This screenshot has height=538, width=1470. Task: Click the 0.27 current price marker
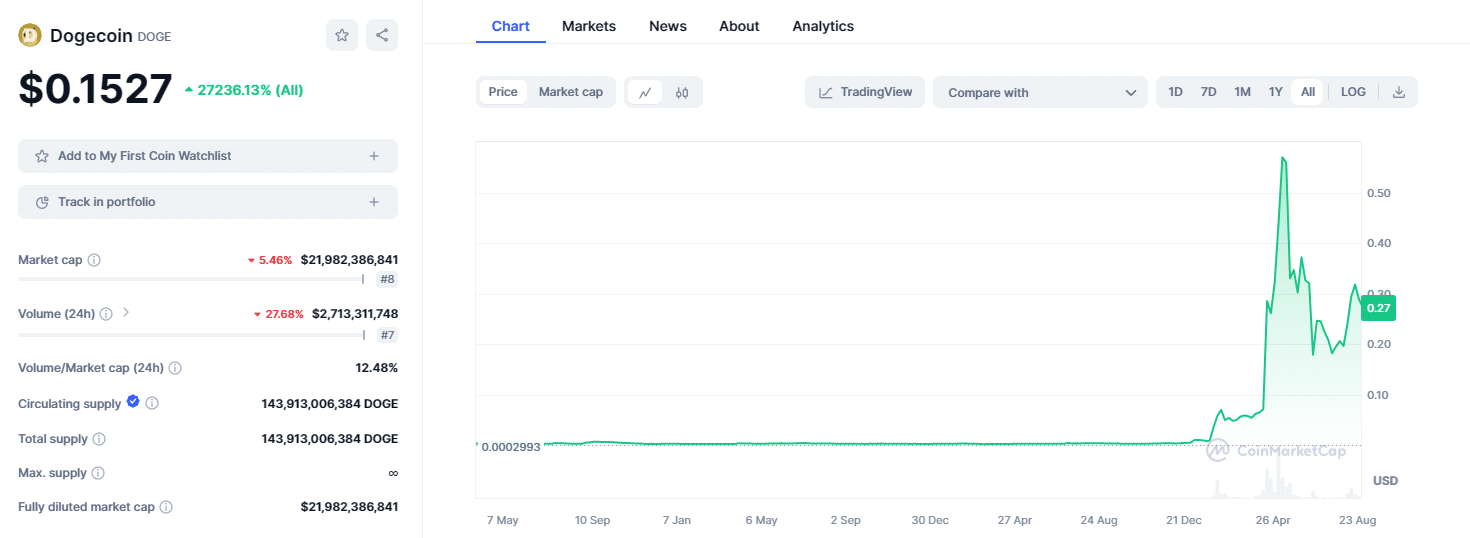point(1378,308)
